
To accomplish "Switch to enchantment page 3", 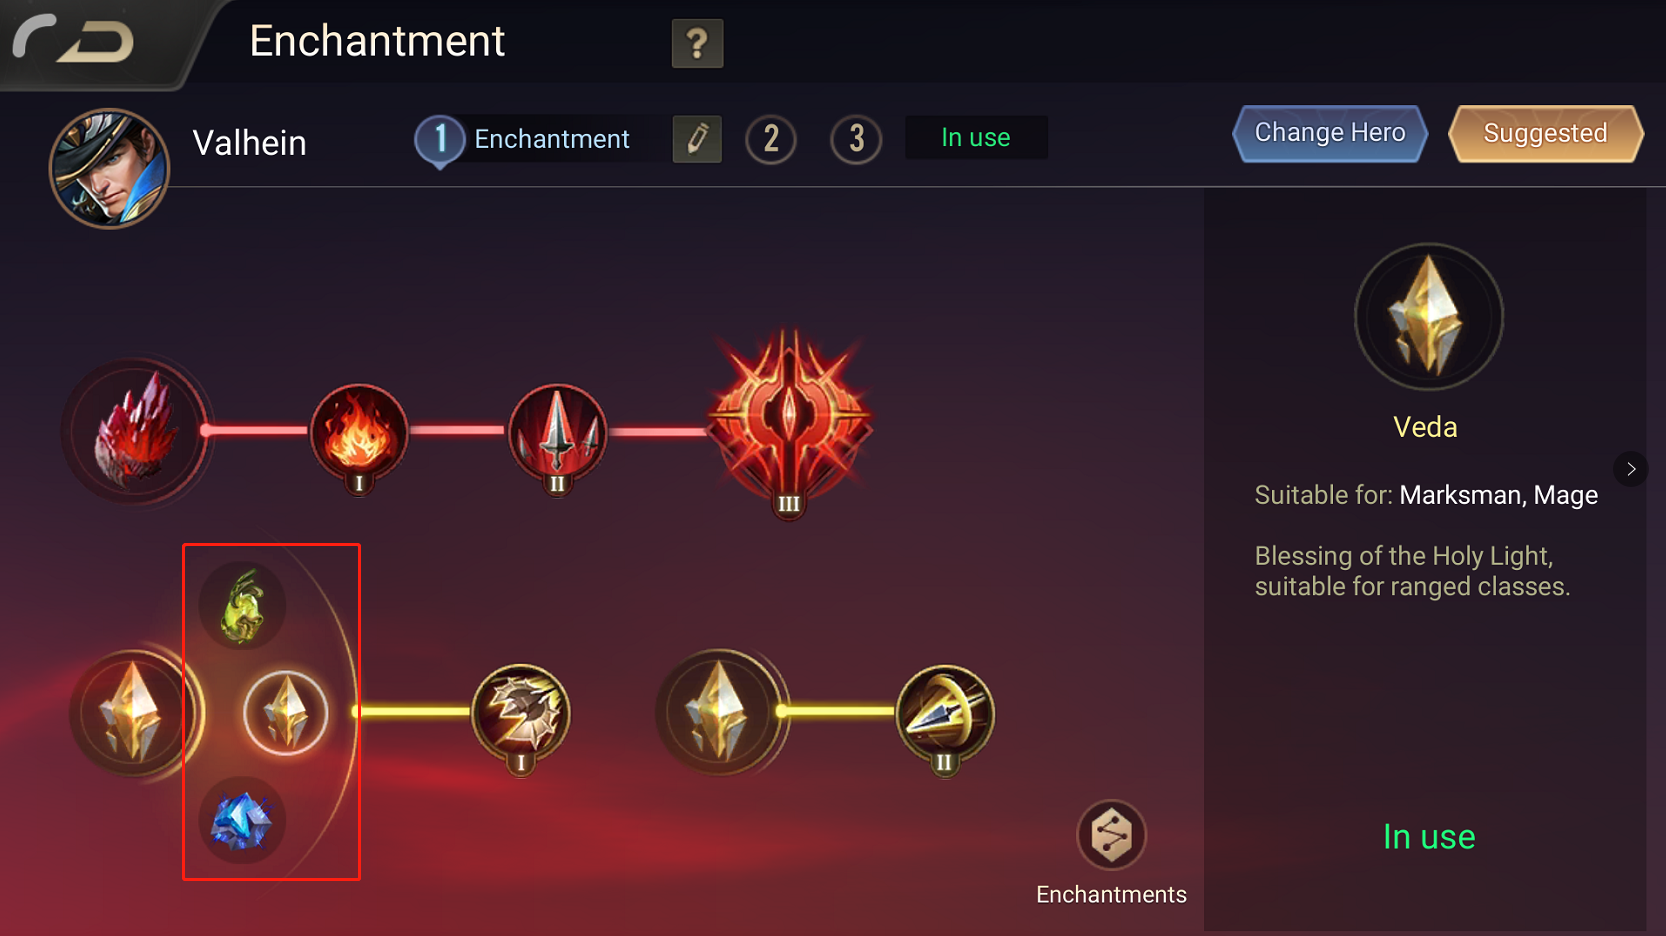I will (856, 139).
